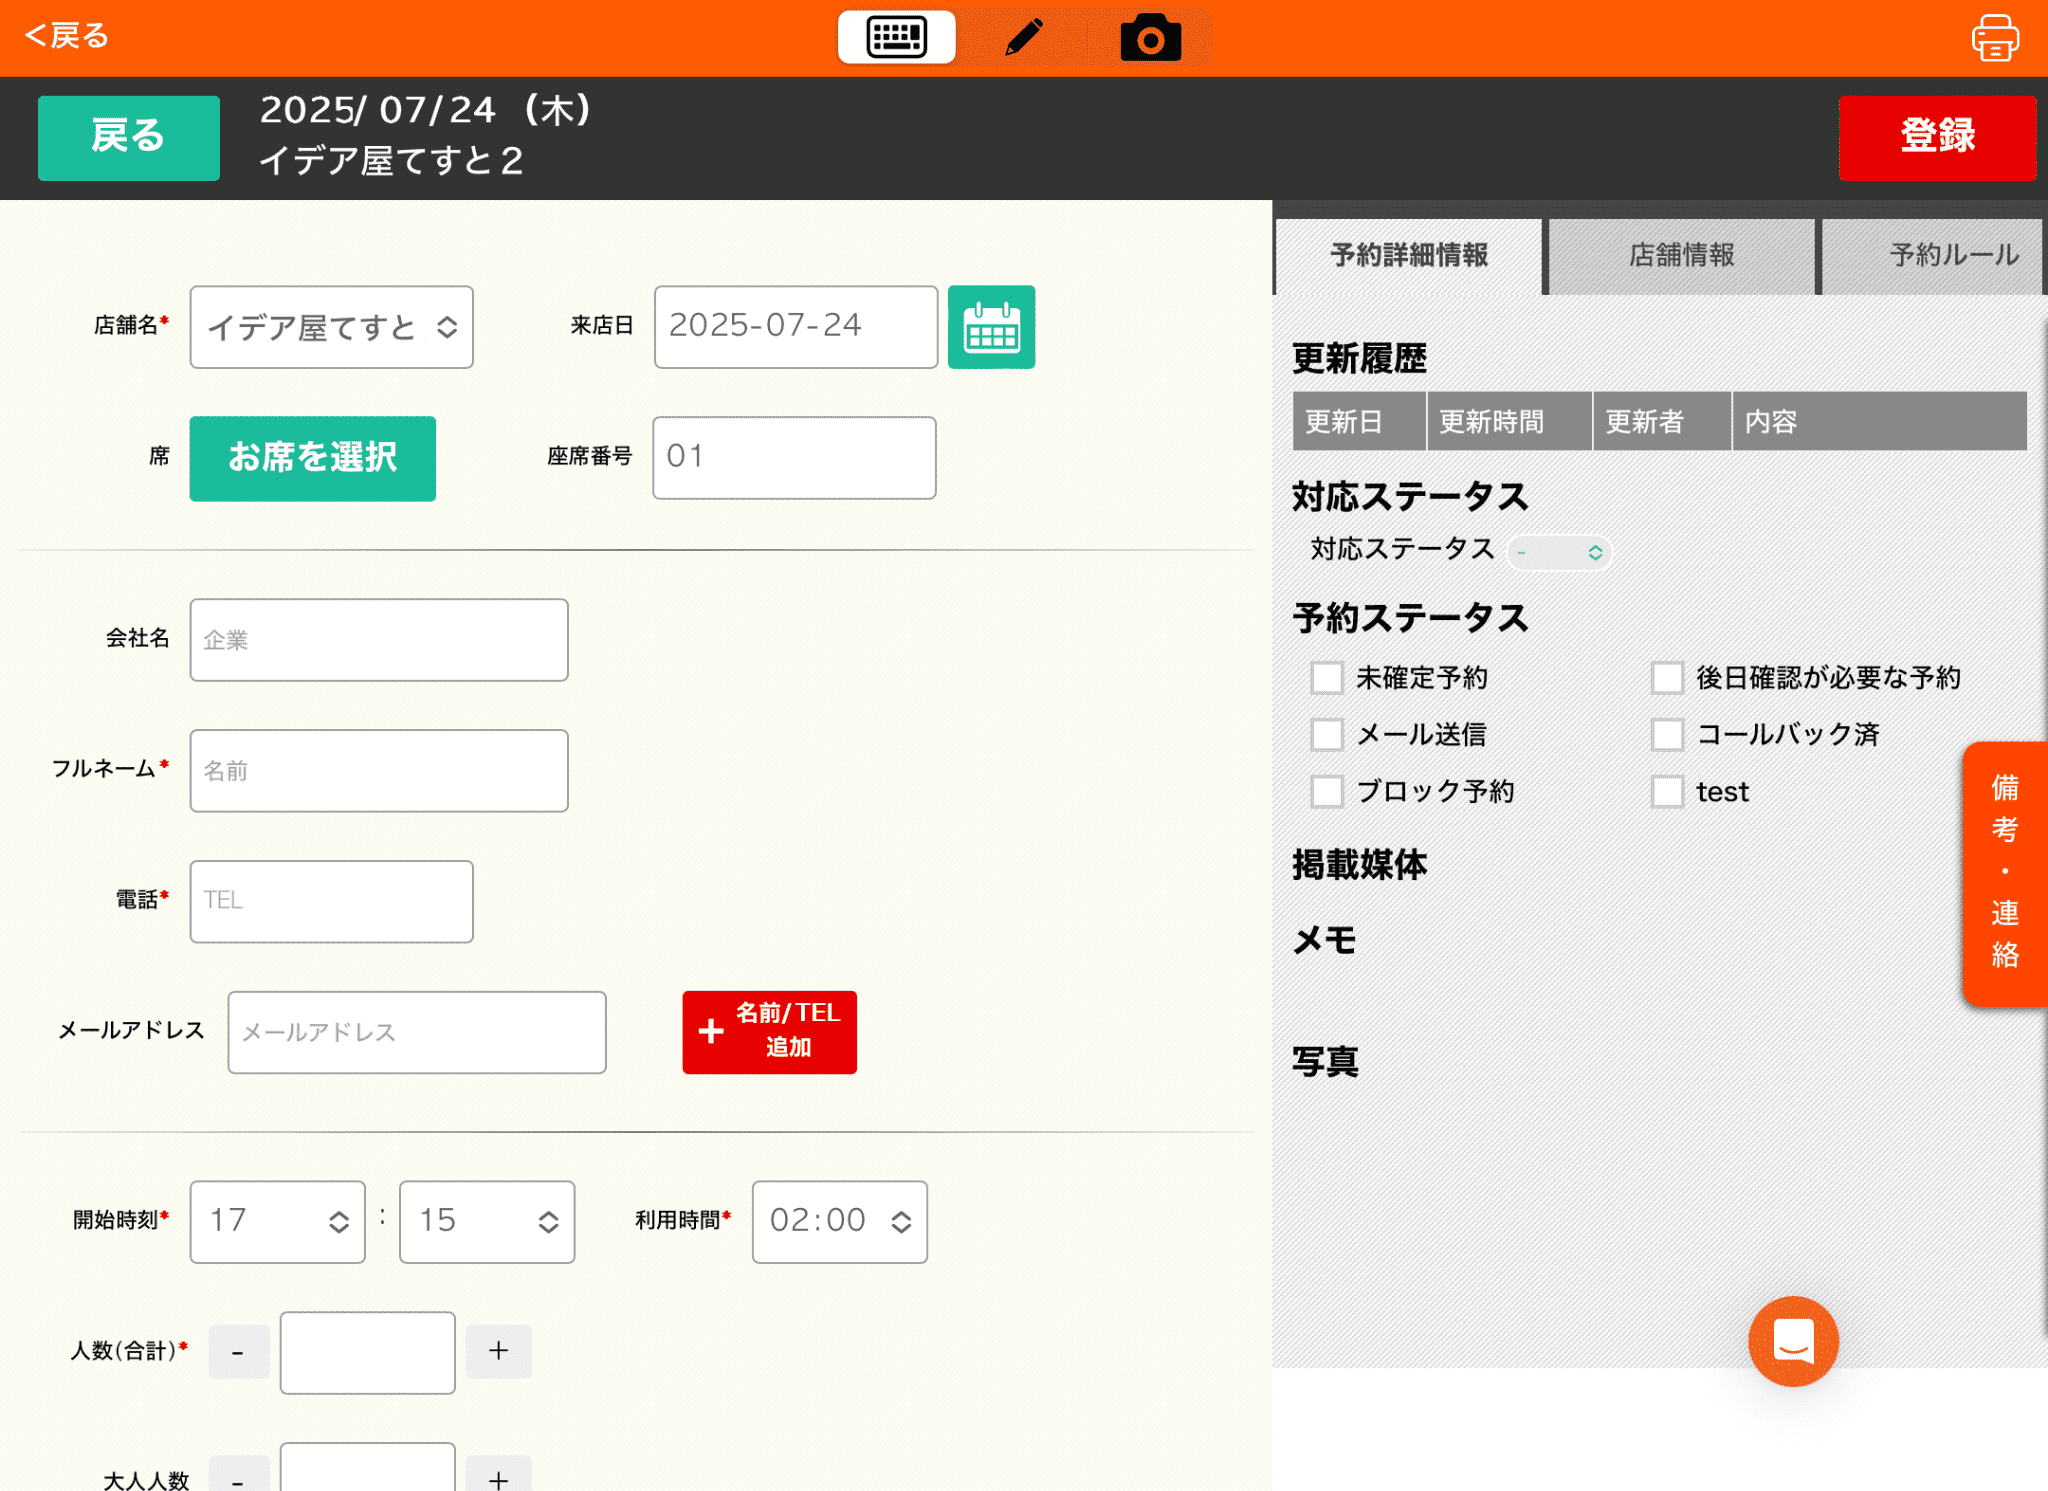Add another 名前/TEL entry
The height and width of the screenshot is (1491, 2048).
click(769, 1032)
